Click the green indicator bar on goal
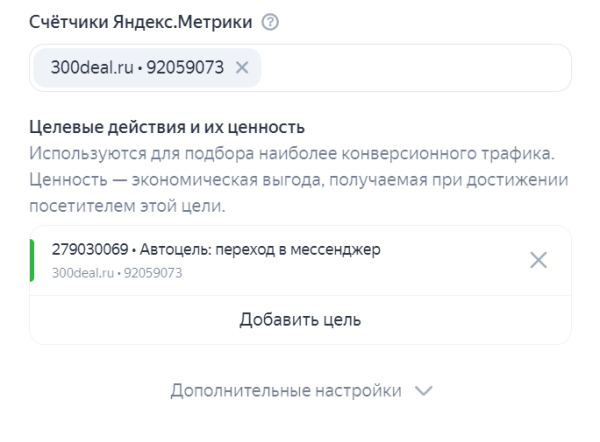600x442 pixels. click(32, 260)
